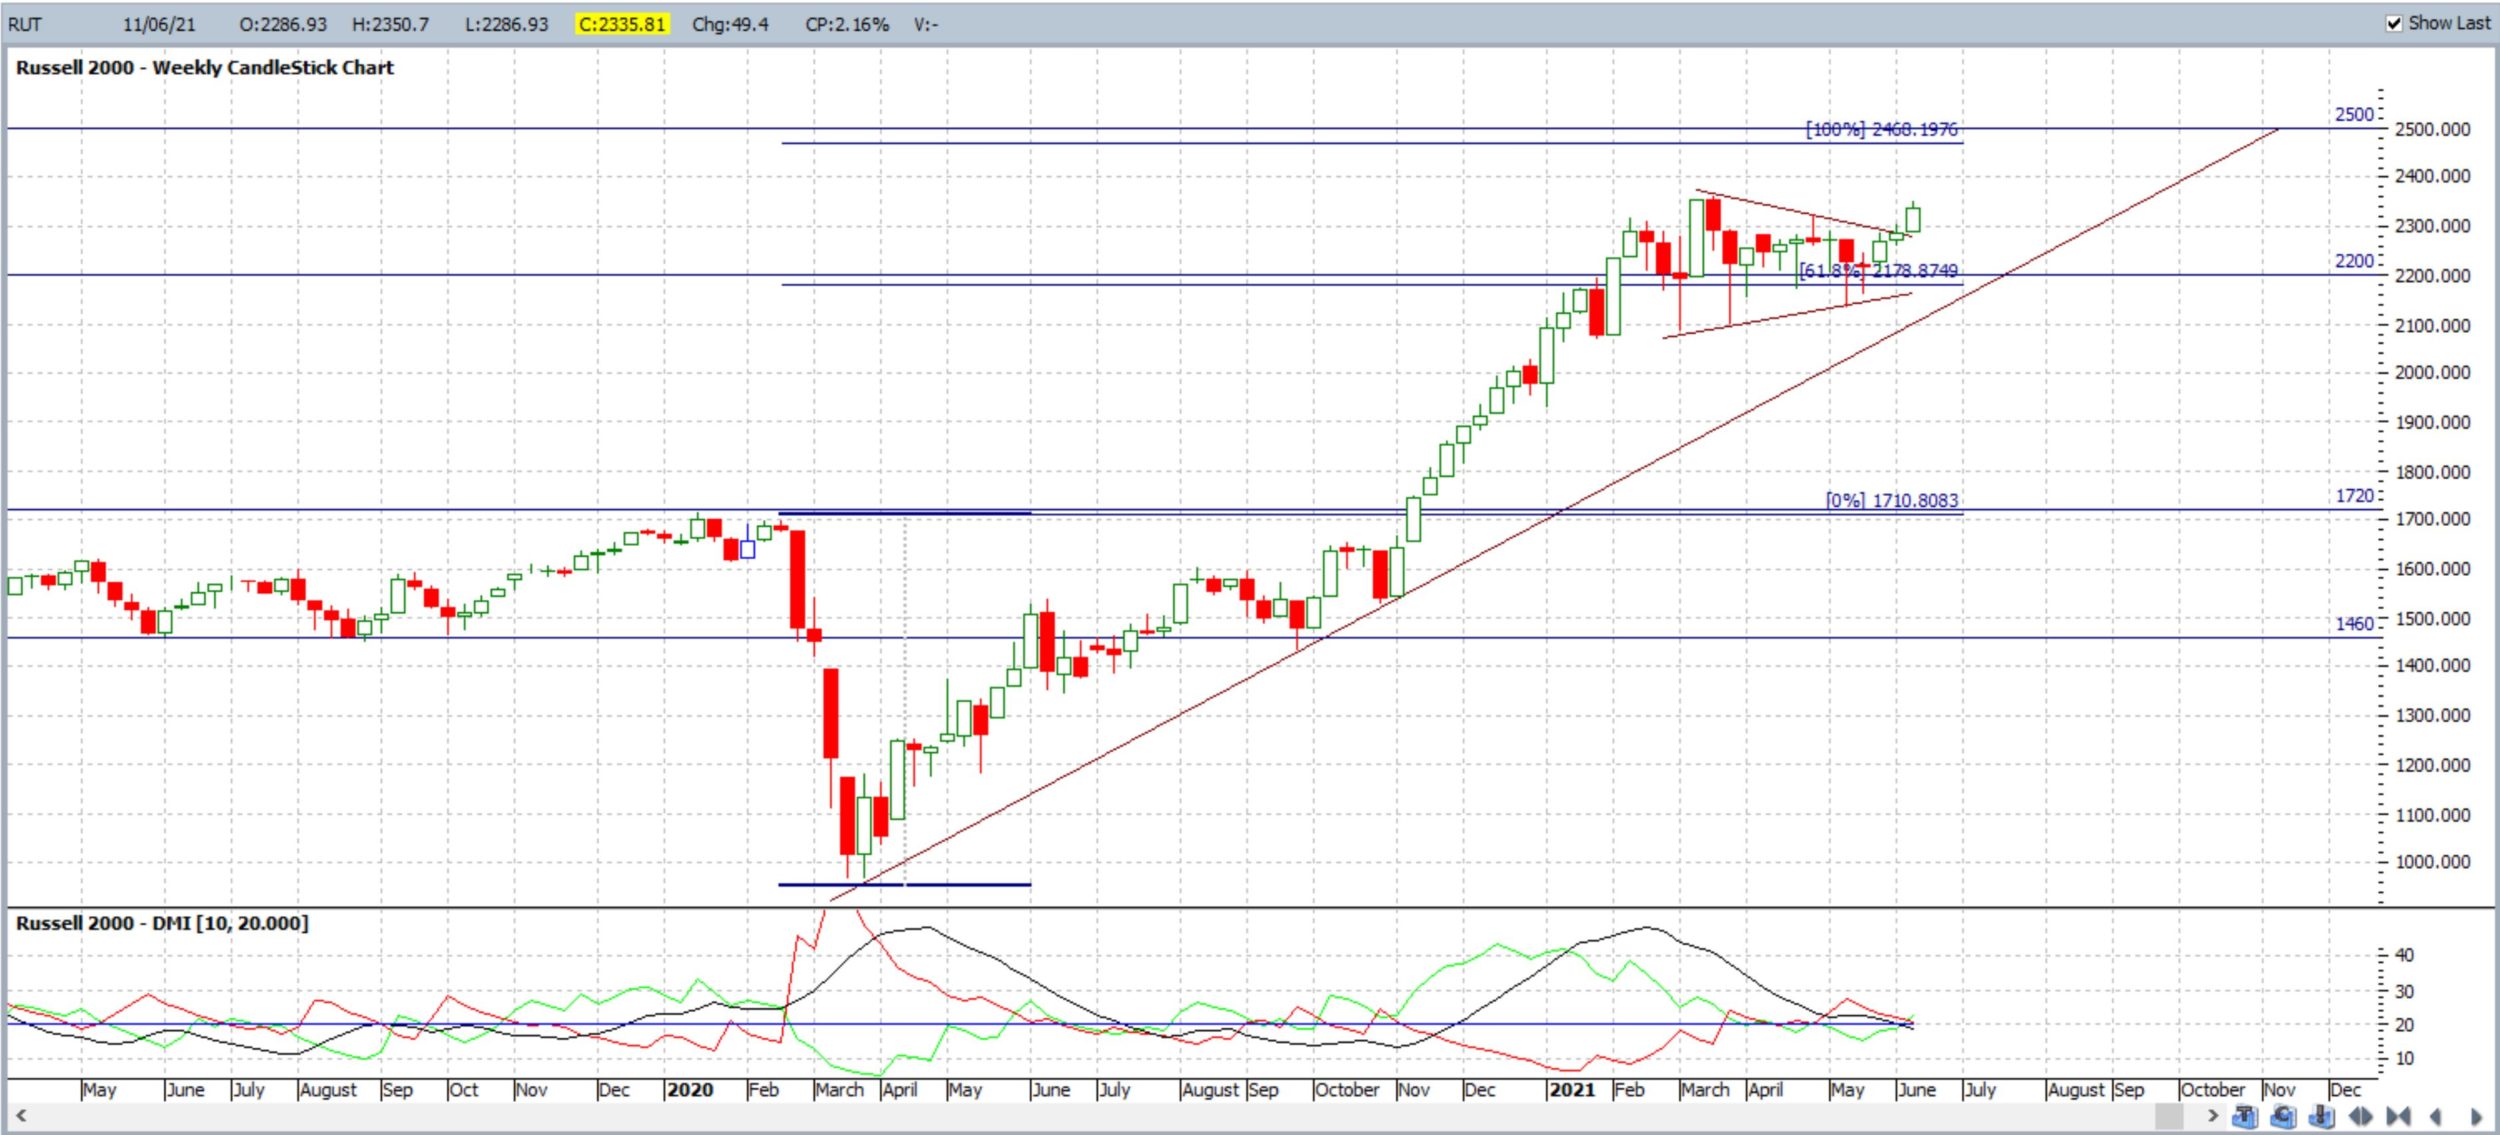Click the 2200 horizontal line label
The image size is (2500, 1135).
pyautogui.click(x=2353, y=260)
